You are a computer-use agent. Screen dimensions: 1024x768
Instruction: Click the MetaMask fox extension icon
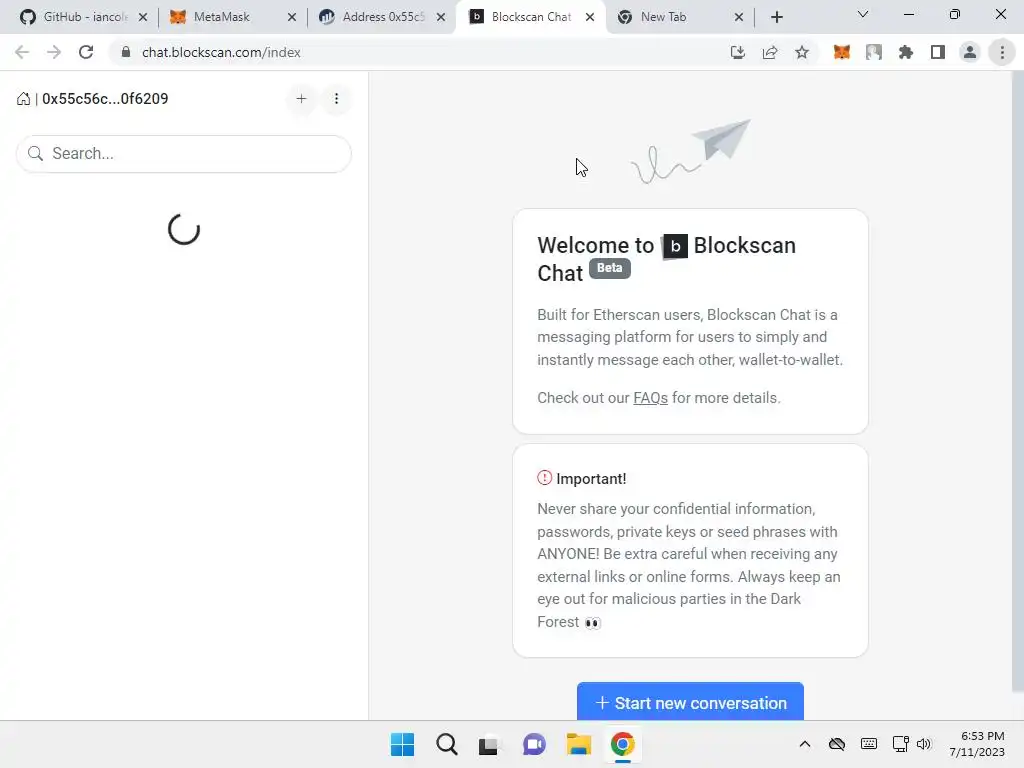[842, 52]
